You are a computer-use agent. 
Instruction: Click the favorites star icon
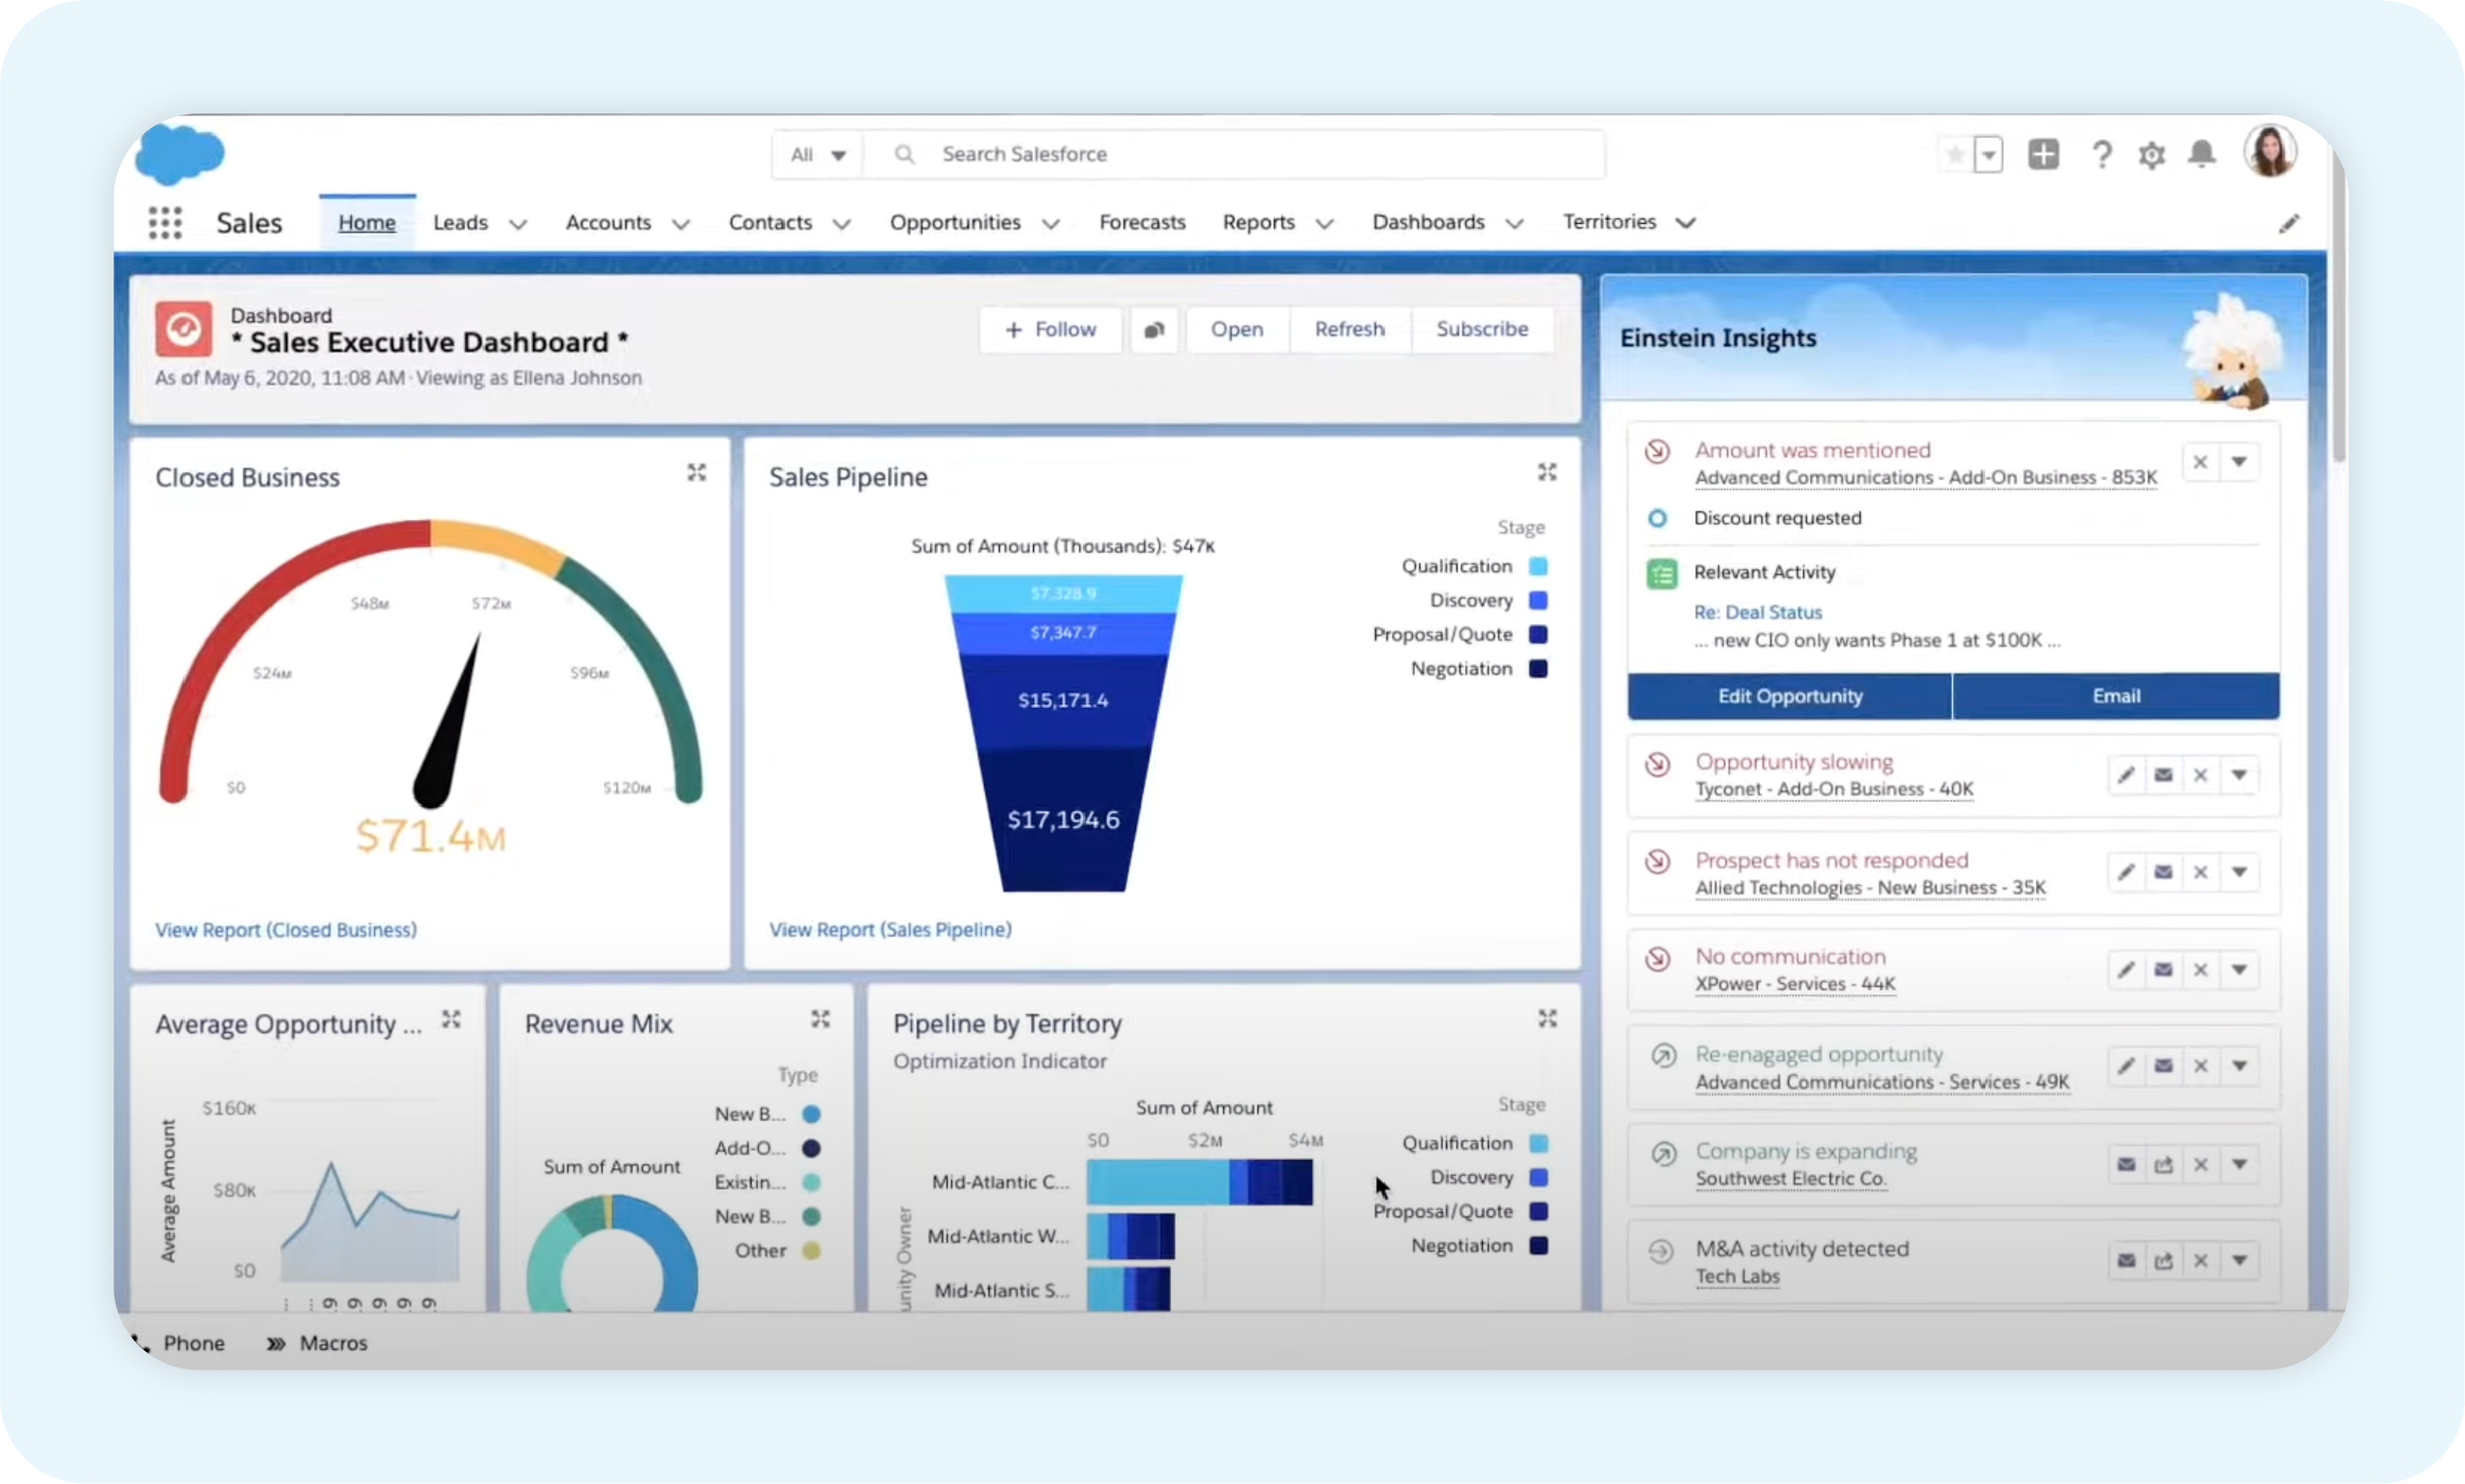[x=1955, y=155]
